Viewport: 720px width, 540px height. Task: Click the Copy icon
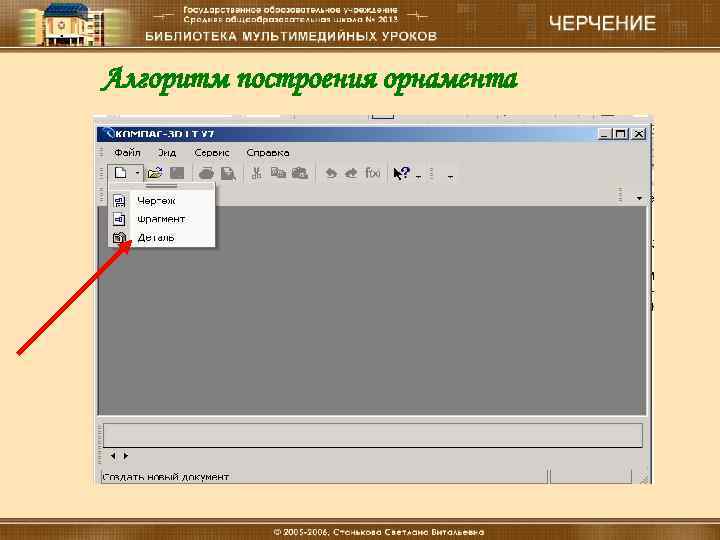[x=278, y=173]
